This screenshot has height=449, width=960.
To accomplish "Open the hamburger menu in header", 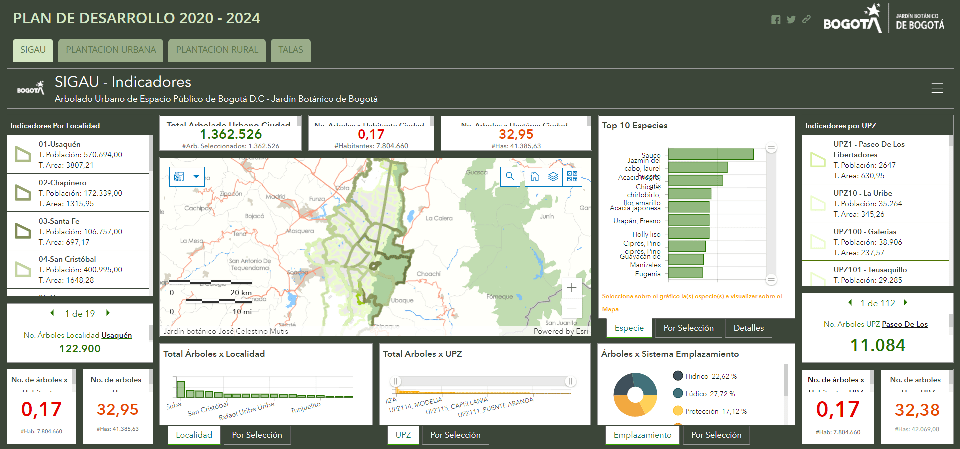I will pyautogui.click(x=937, y=88).
